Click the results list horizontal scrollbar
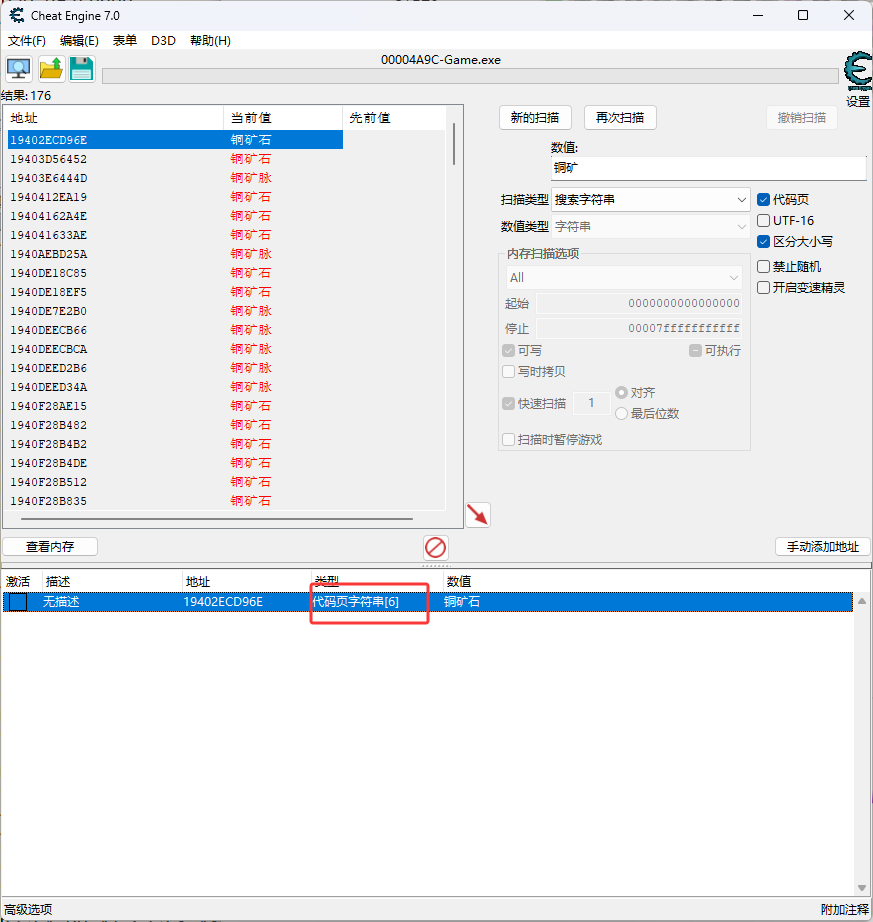 (217, 519)
